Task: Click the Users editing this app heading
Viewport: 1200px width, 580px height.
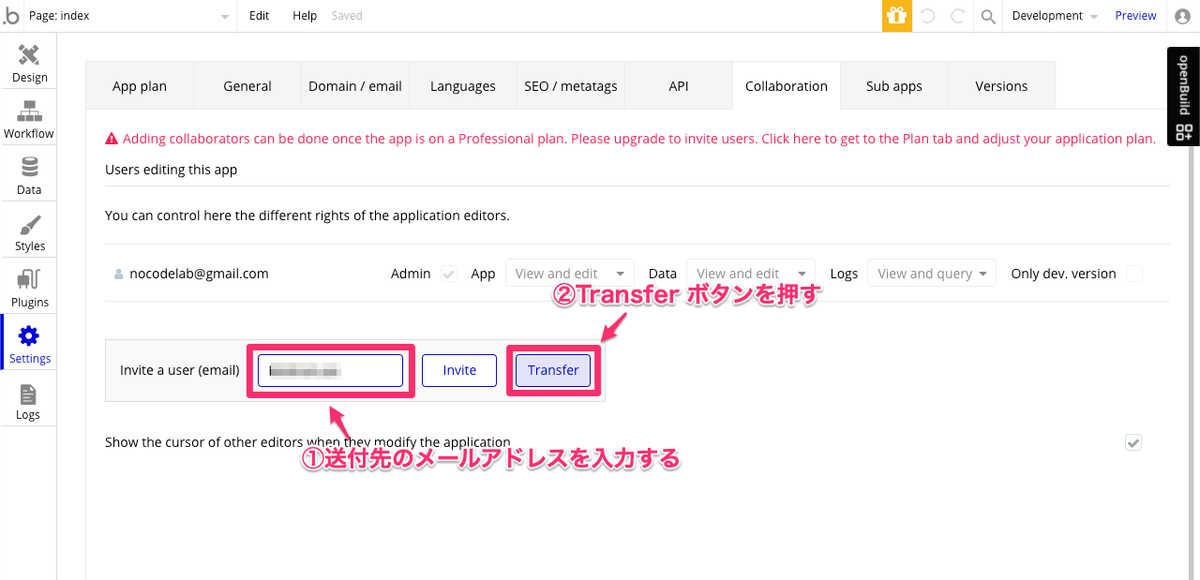Action: pyautogui.click(x=171, y=169)
